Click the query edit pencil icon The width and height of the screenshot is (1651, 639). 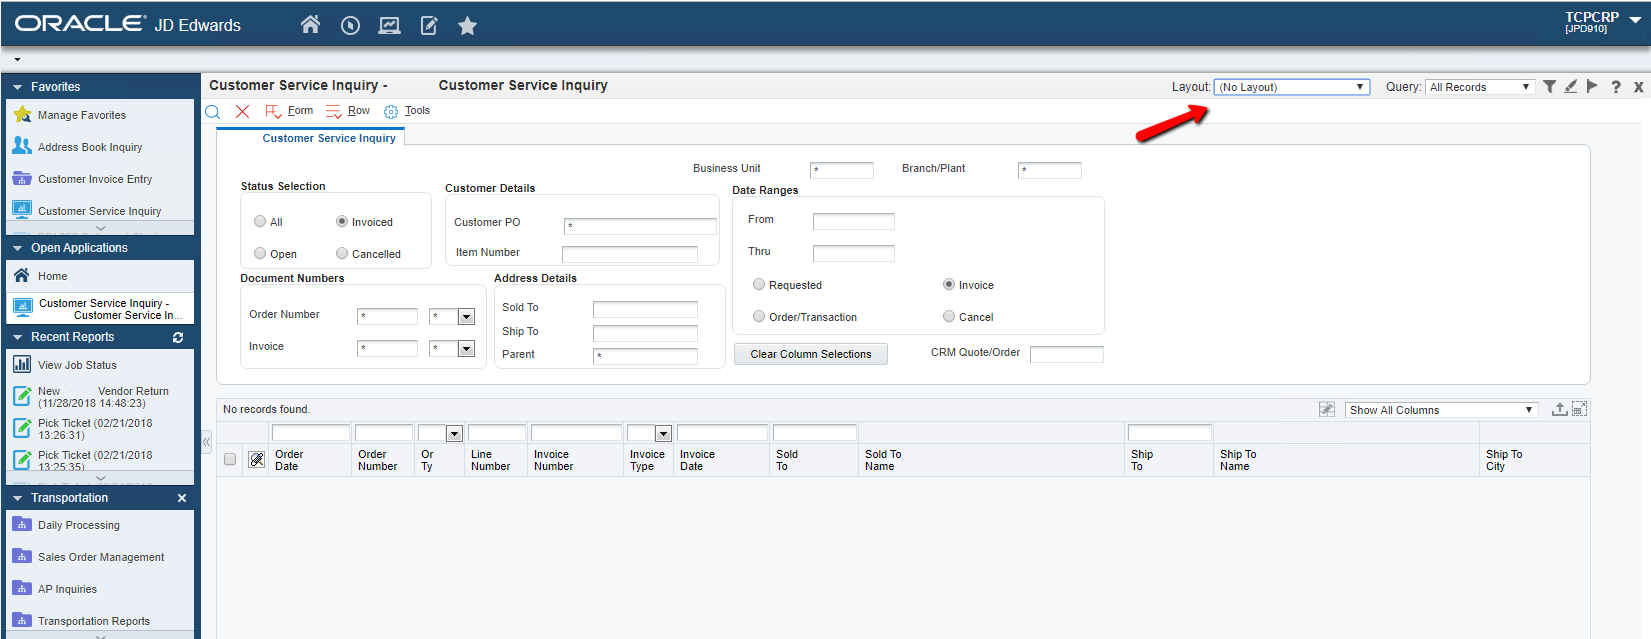[x=1571, y=87]
